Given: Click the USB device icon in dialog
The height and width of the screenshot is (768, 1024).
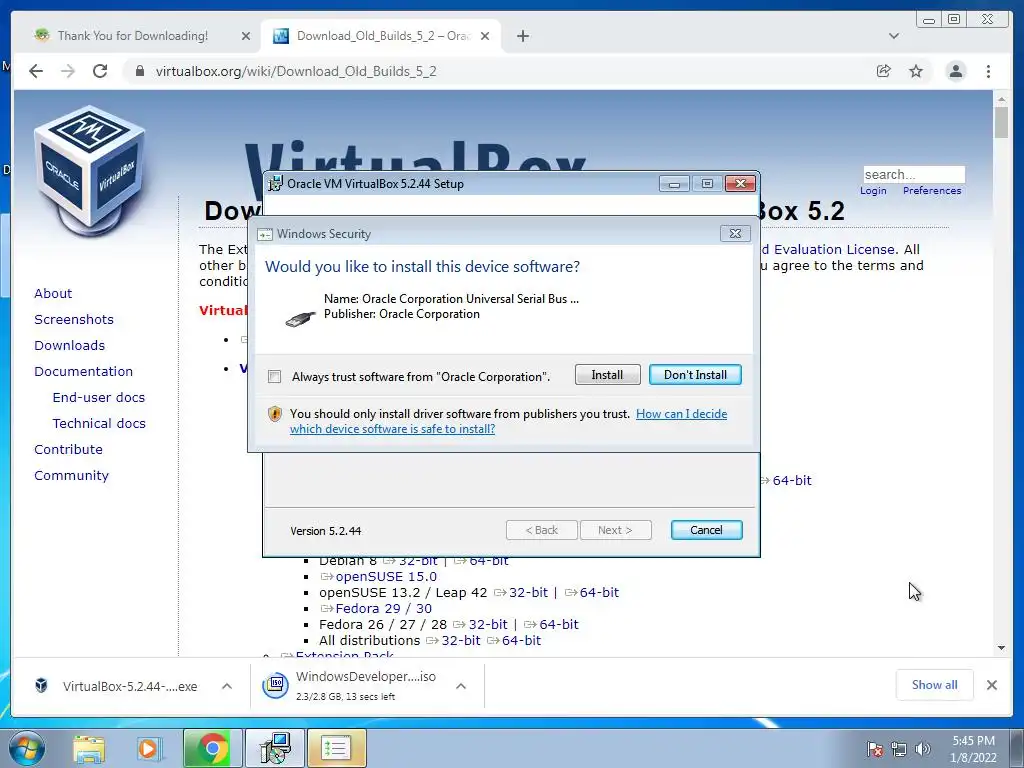Looking at the screenshot, I should (300, 318).
